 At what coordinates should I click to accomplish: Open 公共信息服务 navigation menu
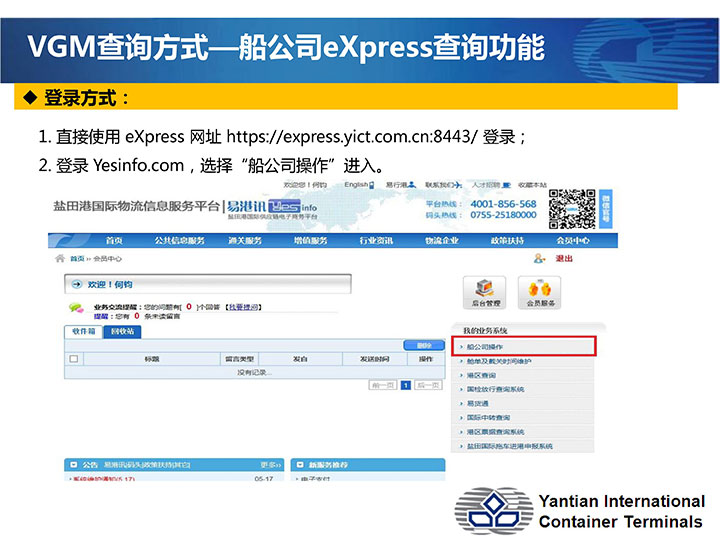tap(179, 240)
